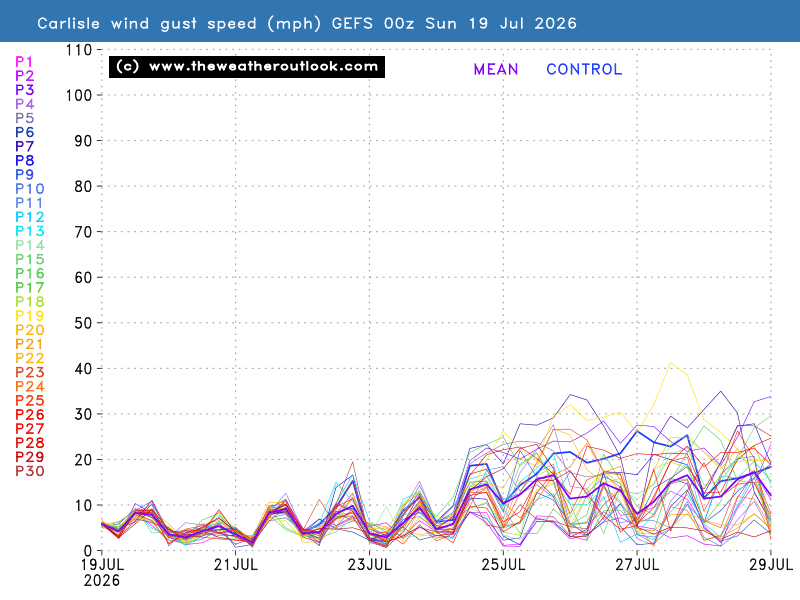Click the P26 legend label

pos(30,415)
